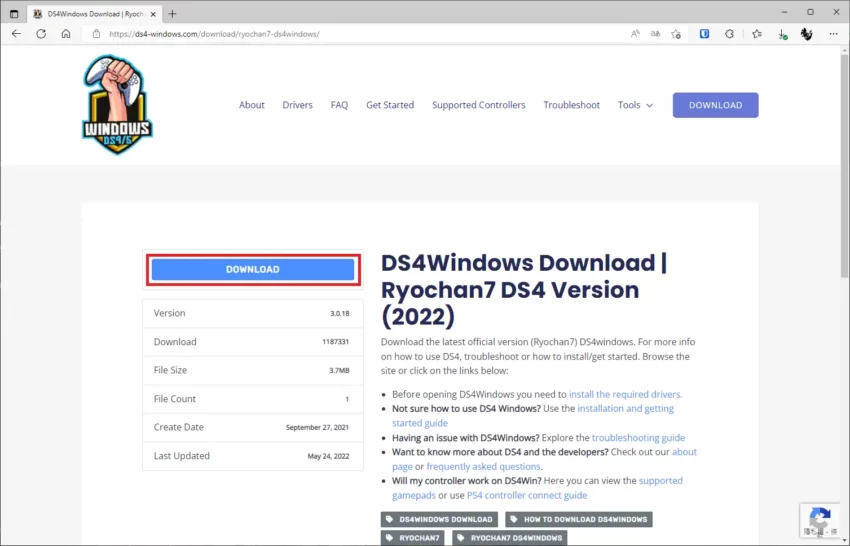
Task: Click the purple DOWNLOAD header button
Action: pos(716,105)
